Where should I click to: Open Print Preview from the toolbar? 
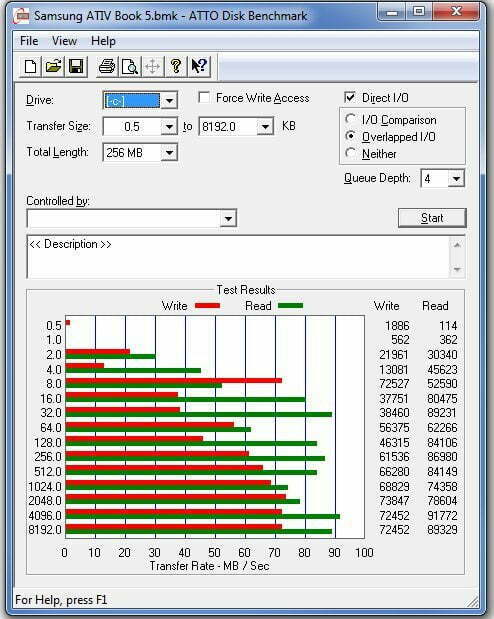tap(130, 66)
